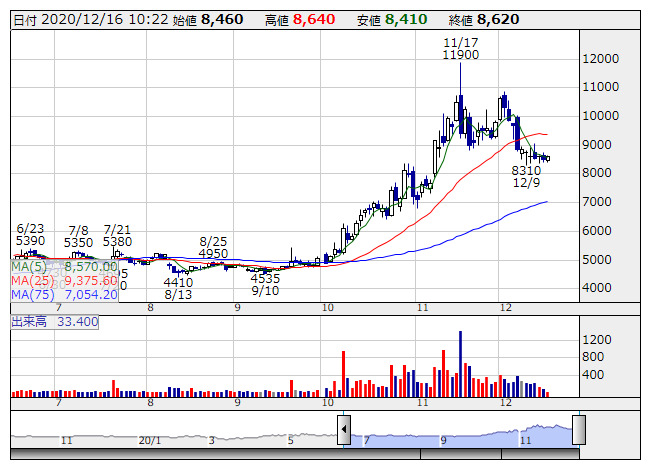Click the left range handle with arrow
The width and height of the screenshot is (653, 470).
click(344, 431)
